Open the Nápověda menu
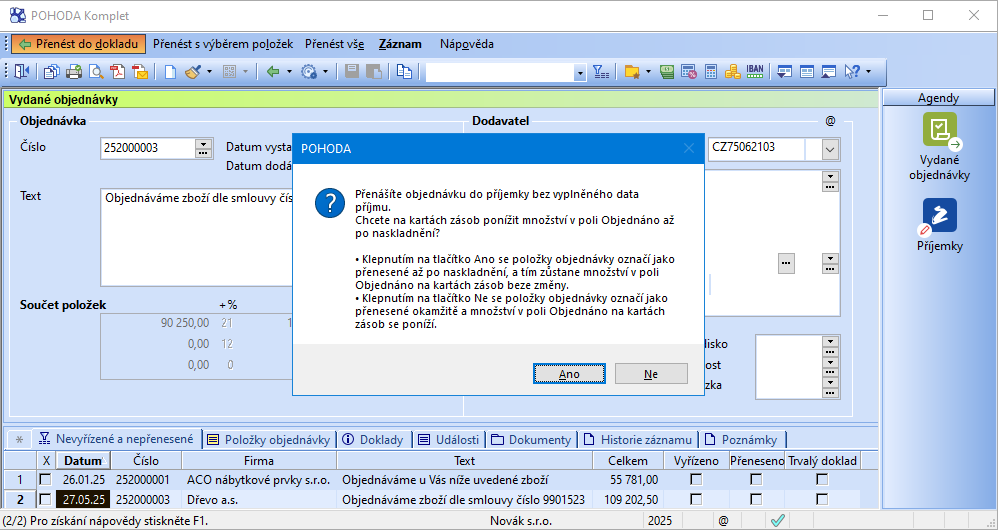Image resolution: width=1000 pixels, height=531 pixels. click(x=467, y=44)
